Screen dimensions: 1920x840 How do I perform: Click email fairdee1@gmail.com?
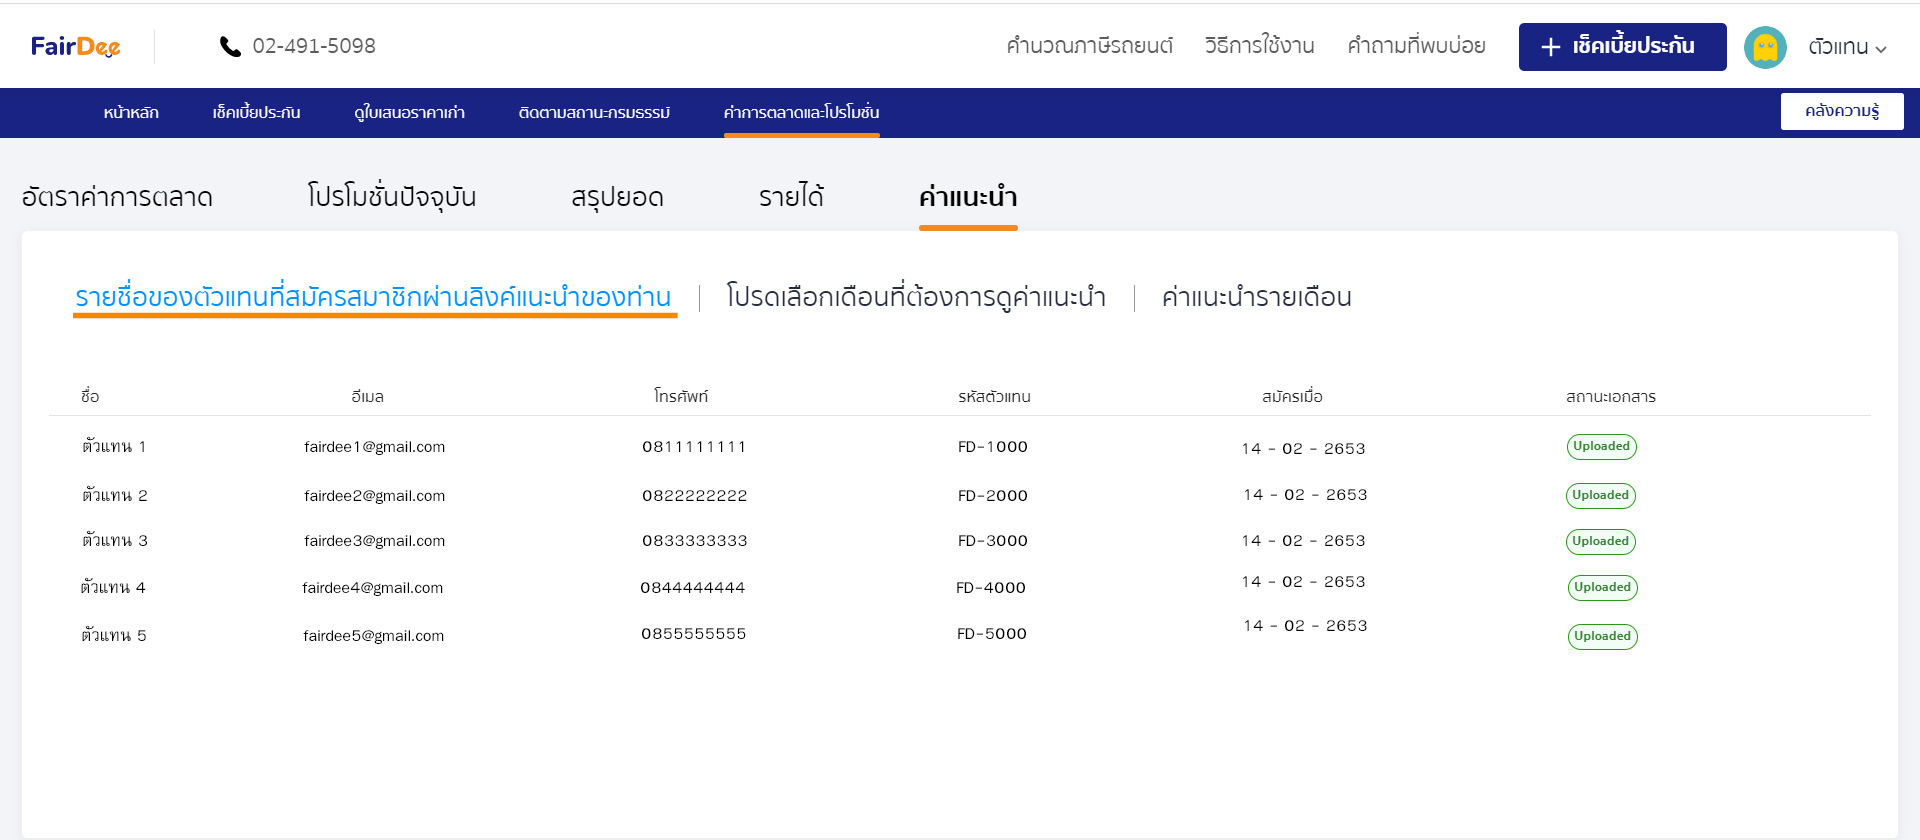[374, 447]
